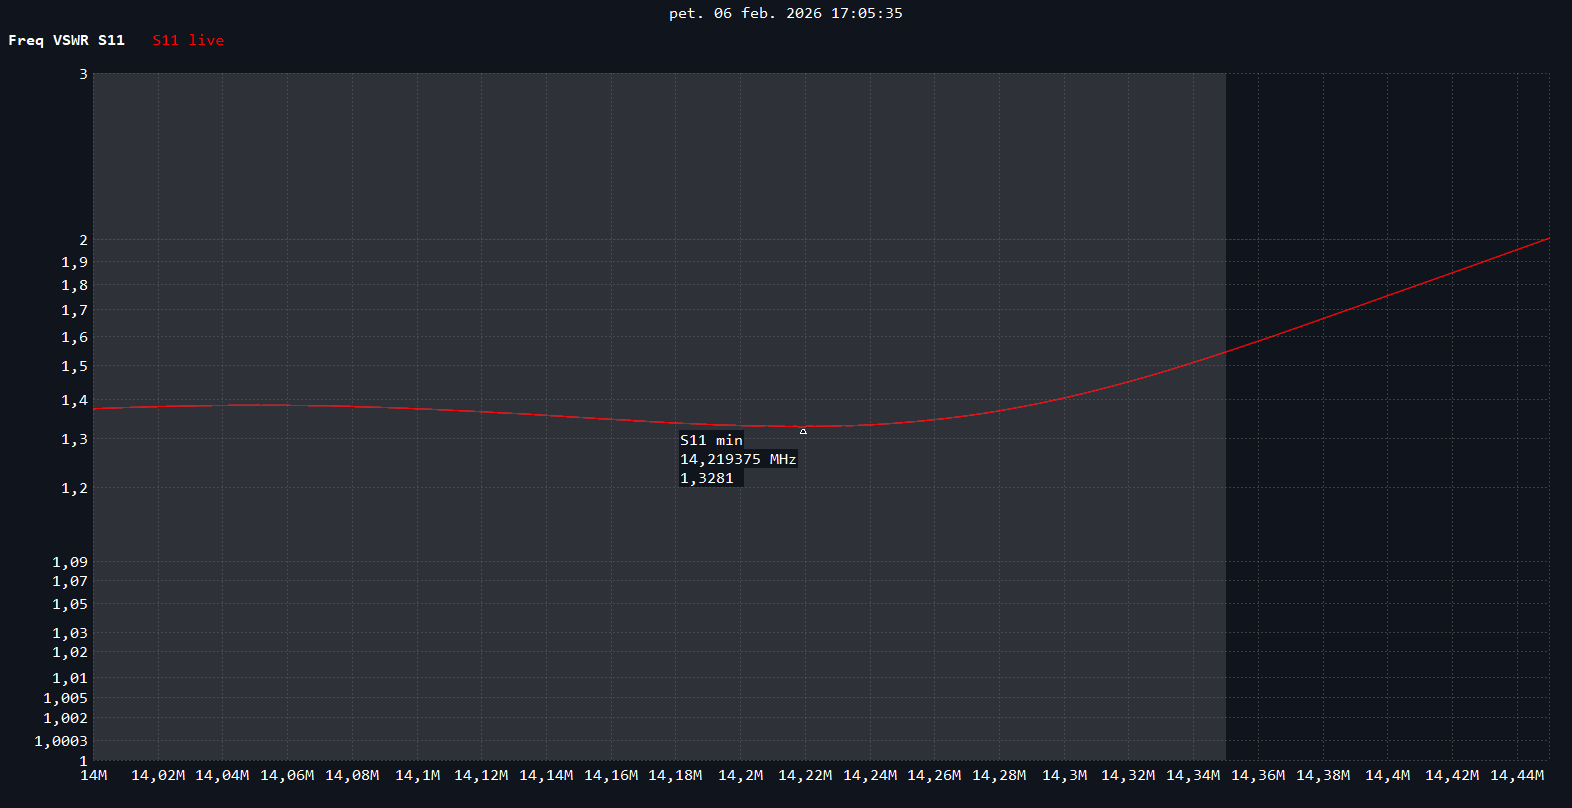Click the Freq label in header

pyautogui.click(x=26, y=40)
